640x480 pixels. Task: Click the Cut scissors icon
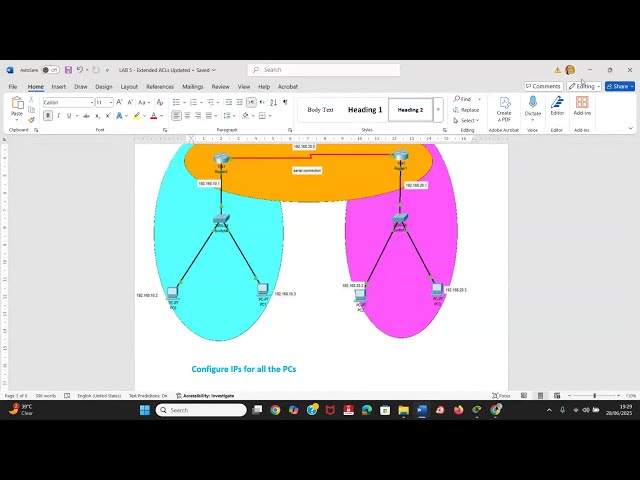pyautogui.click(x=31, y=100)
